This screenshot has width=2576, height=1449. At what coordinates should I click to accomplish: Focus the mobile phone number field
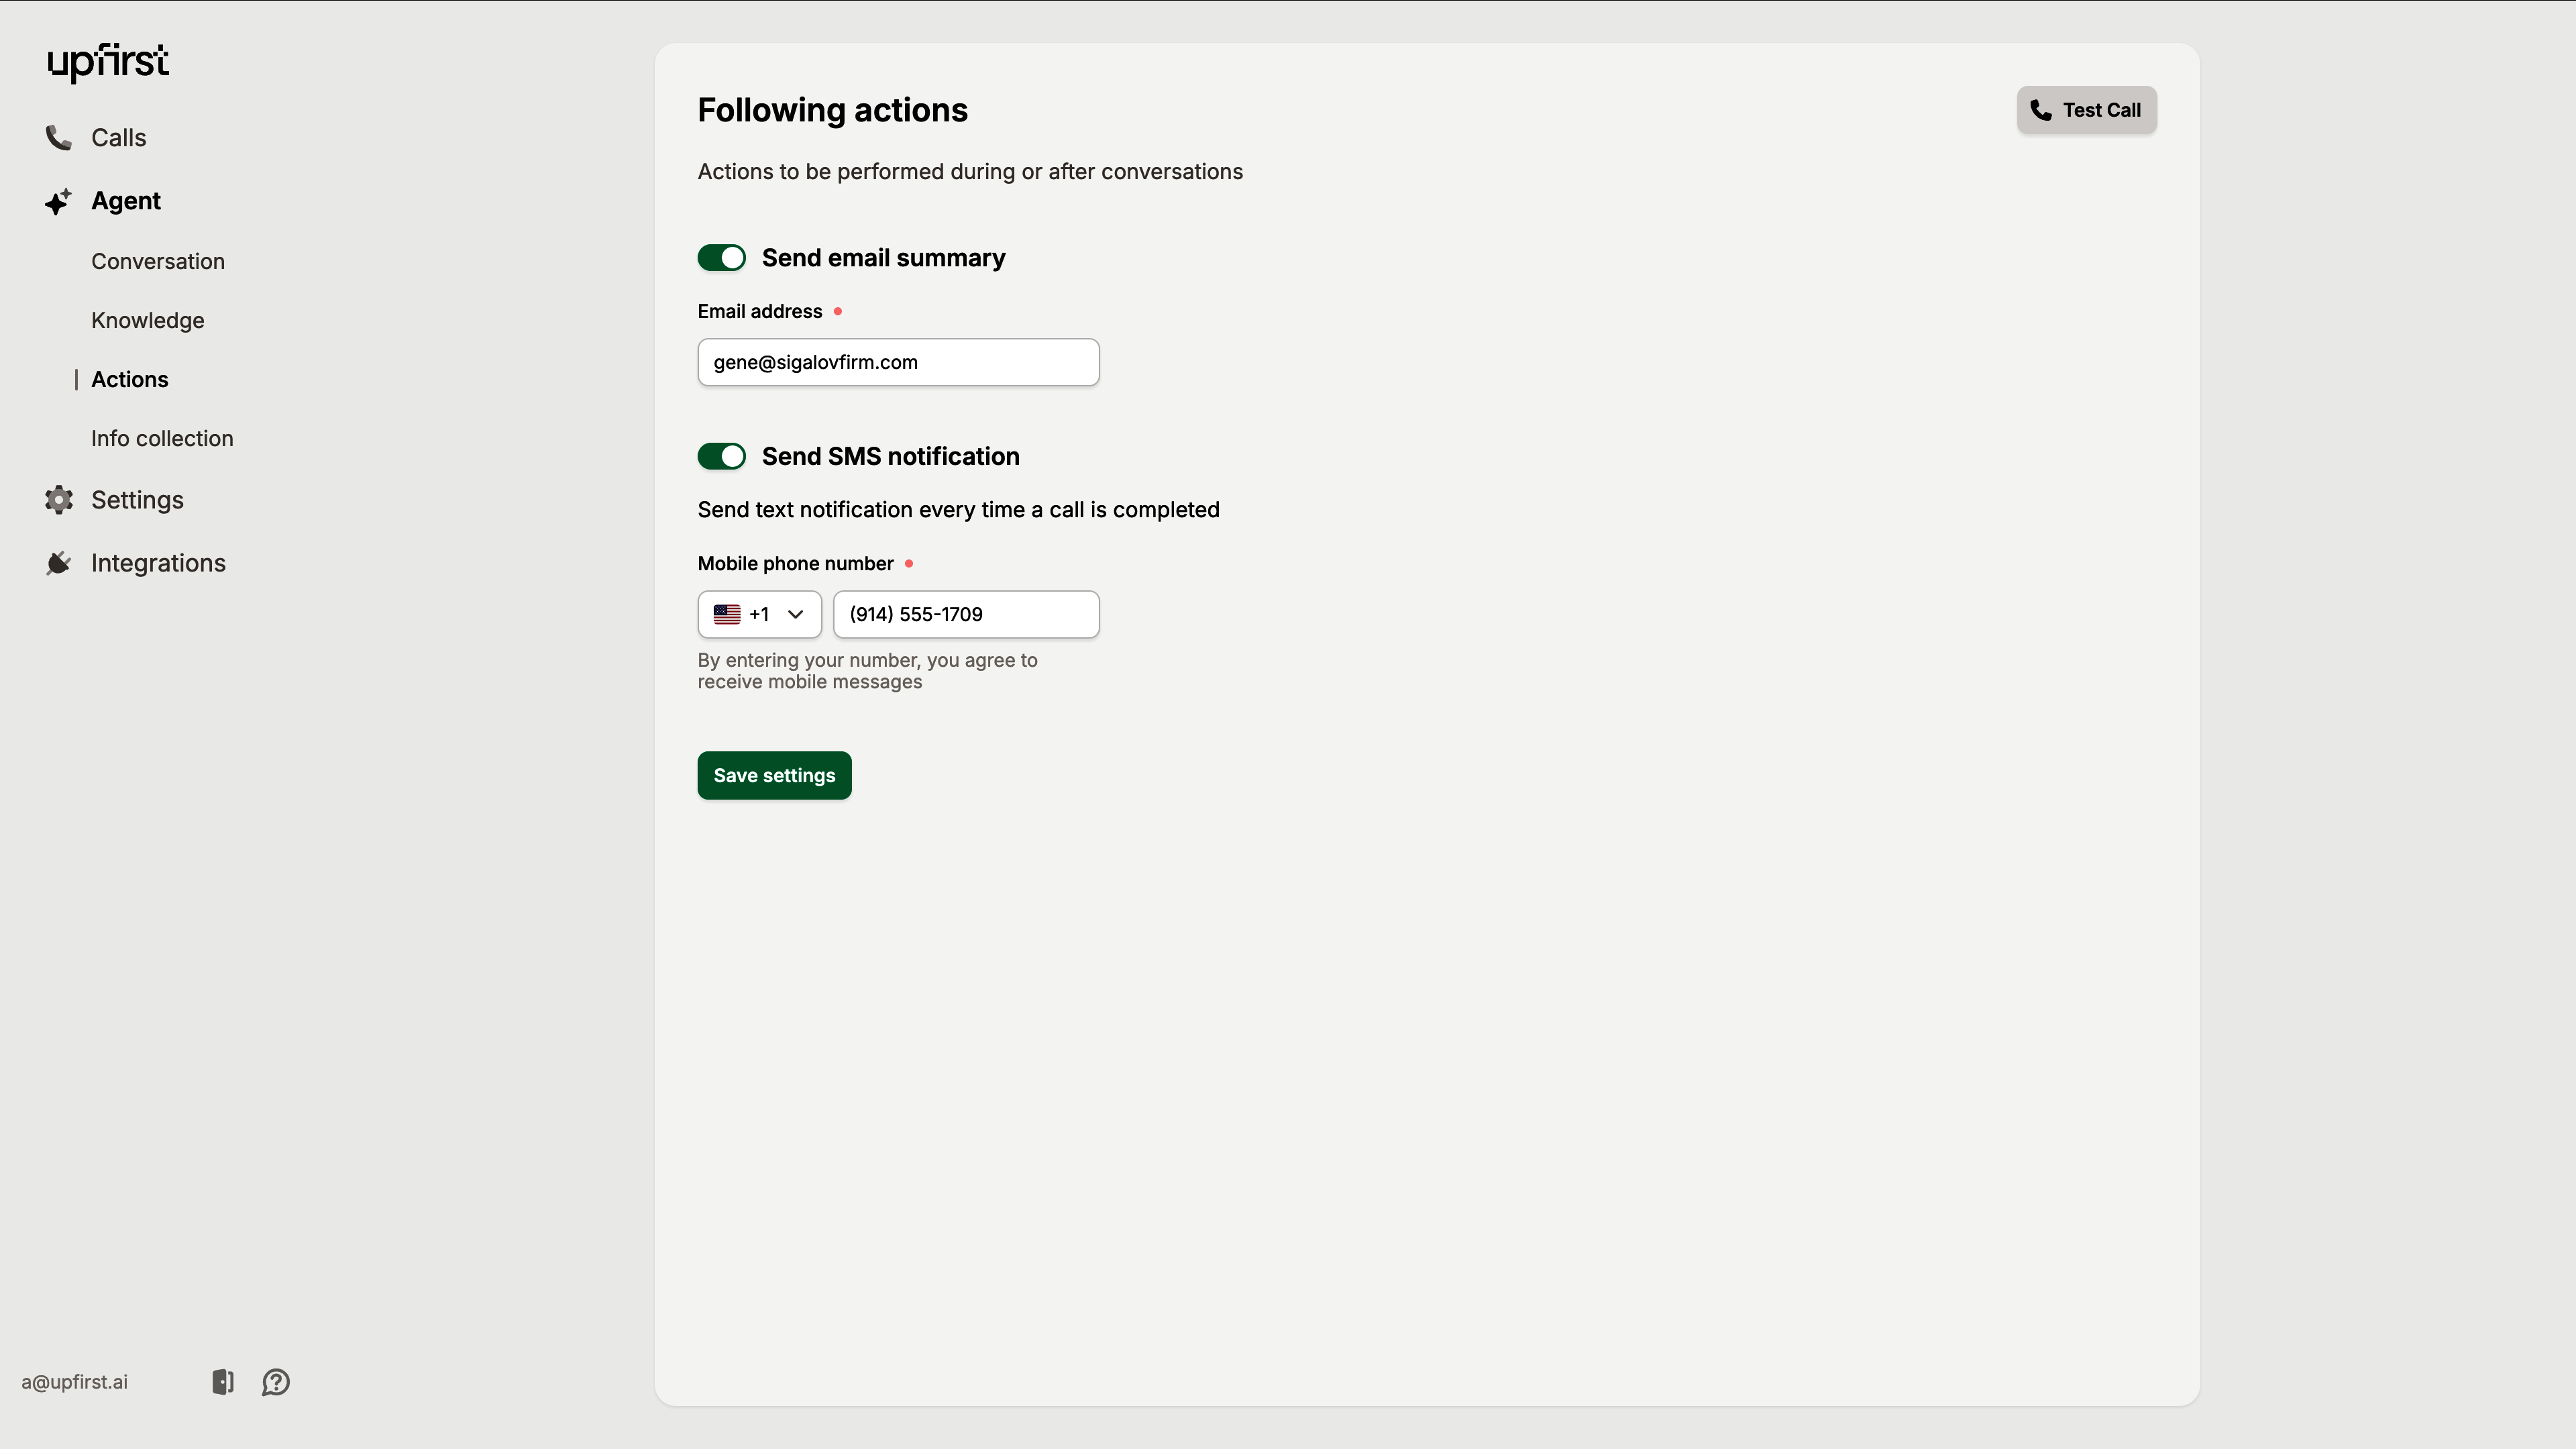pyautogui.click(x=966, y=614)
